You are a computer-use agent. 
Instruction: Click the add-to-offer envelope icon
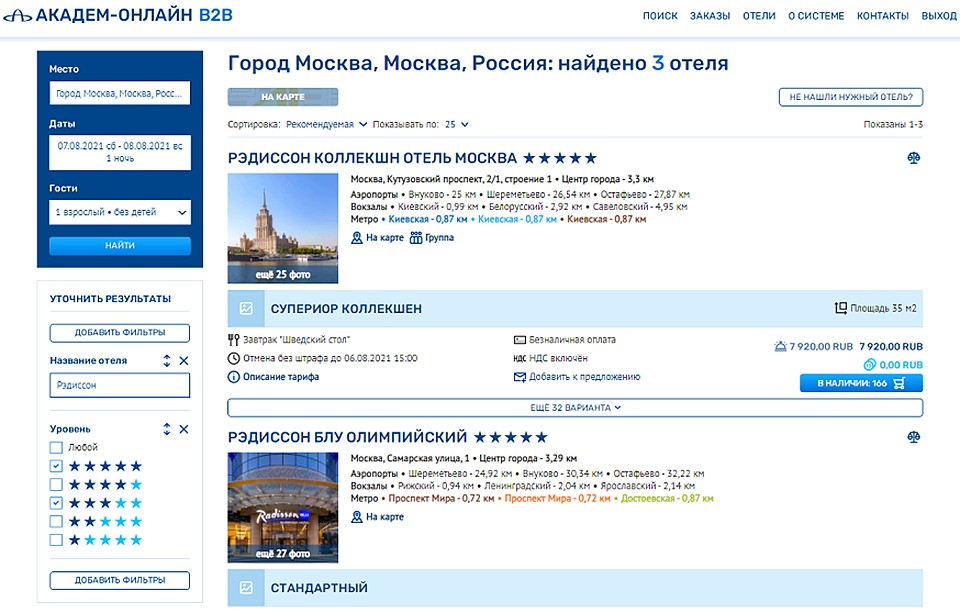(520, 377)
